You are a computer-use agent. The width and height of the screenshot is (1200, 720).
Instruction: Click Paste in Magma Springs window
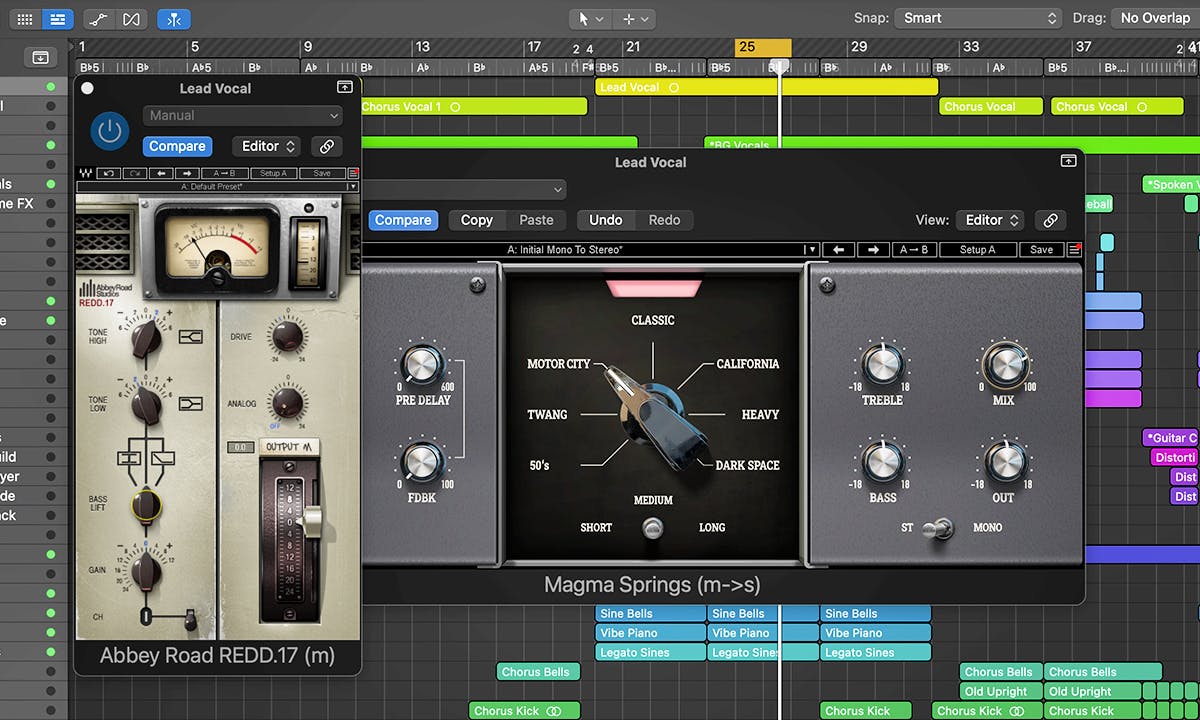click(x=536, y=220)
